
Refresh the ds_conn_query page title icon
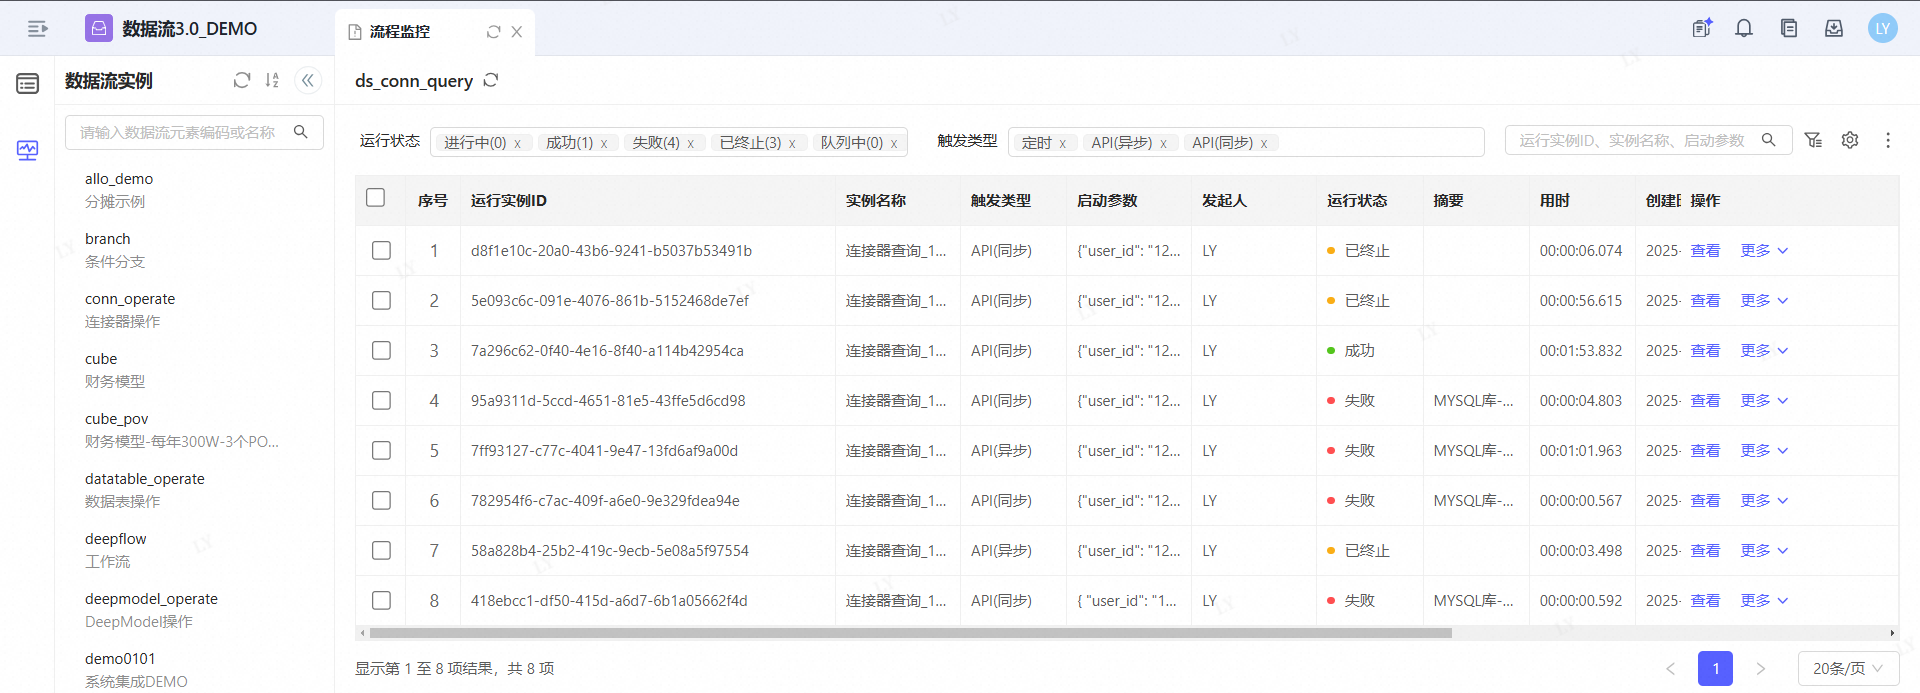coord(491,81)
